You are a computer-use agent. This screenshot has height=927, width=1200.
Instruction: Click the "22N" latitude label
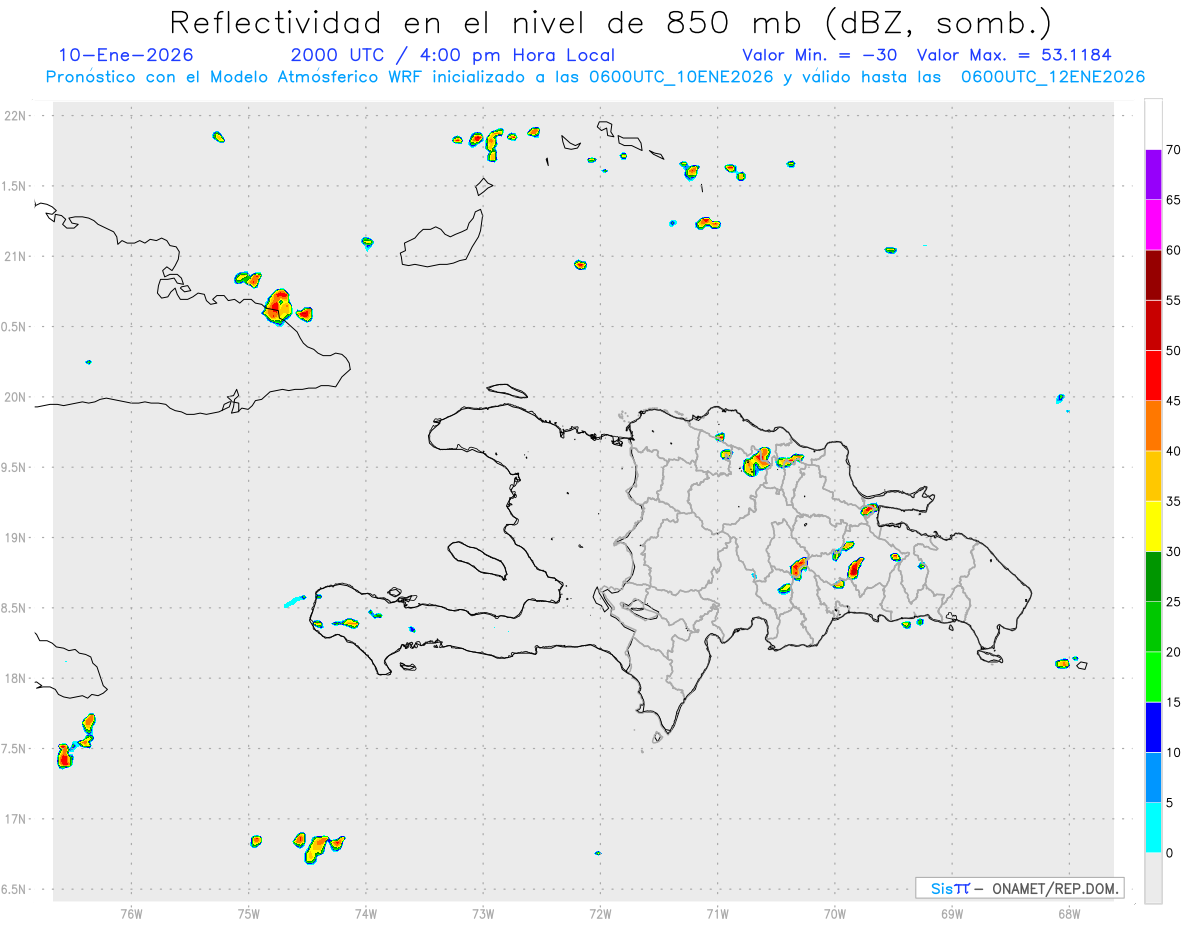coord(17,116)
